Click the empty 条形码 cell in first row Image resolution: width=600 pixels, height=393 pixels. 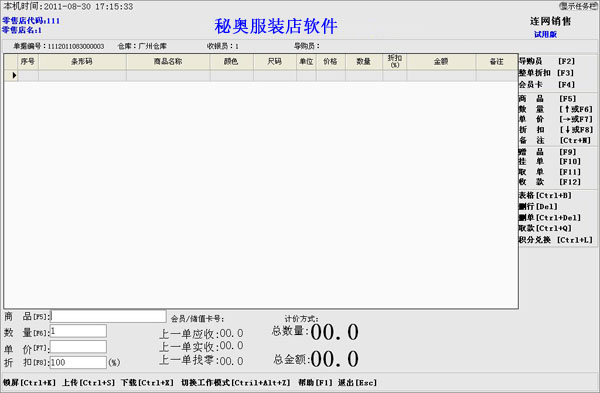[82, 75]
